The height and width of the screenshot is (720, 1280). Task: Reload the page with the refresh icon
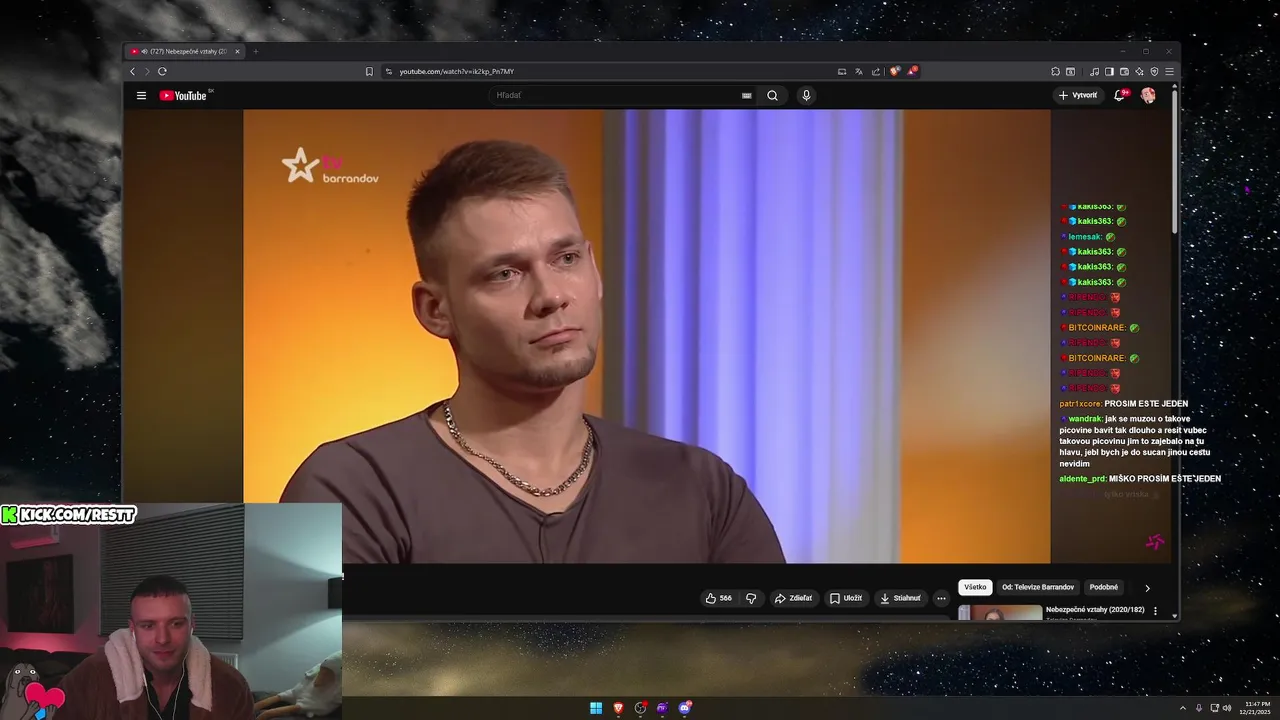[162, 71]
